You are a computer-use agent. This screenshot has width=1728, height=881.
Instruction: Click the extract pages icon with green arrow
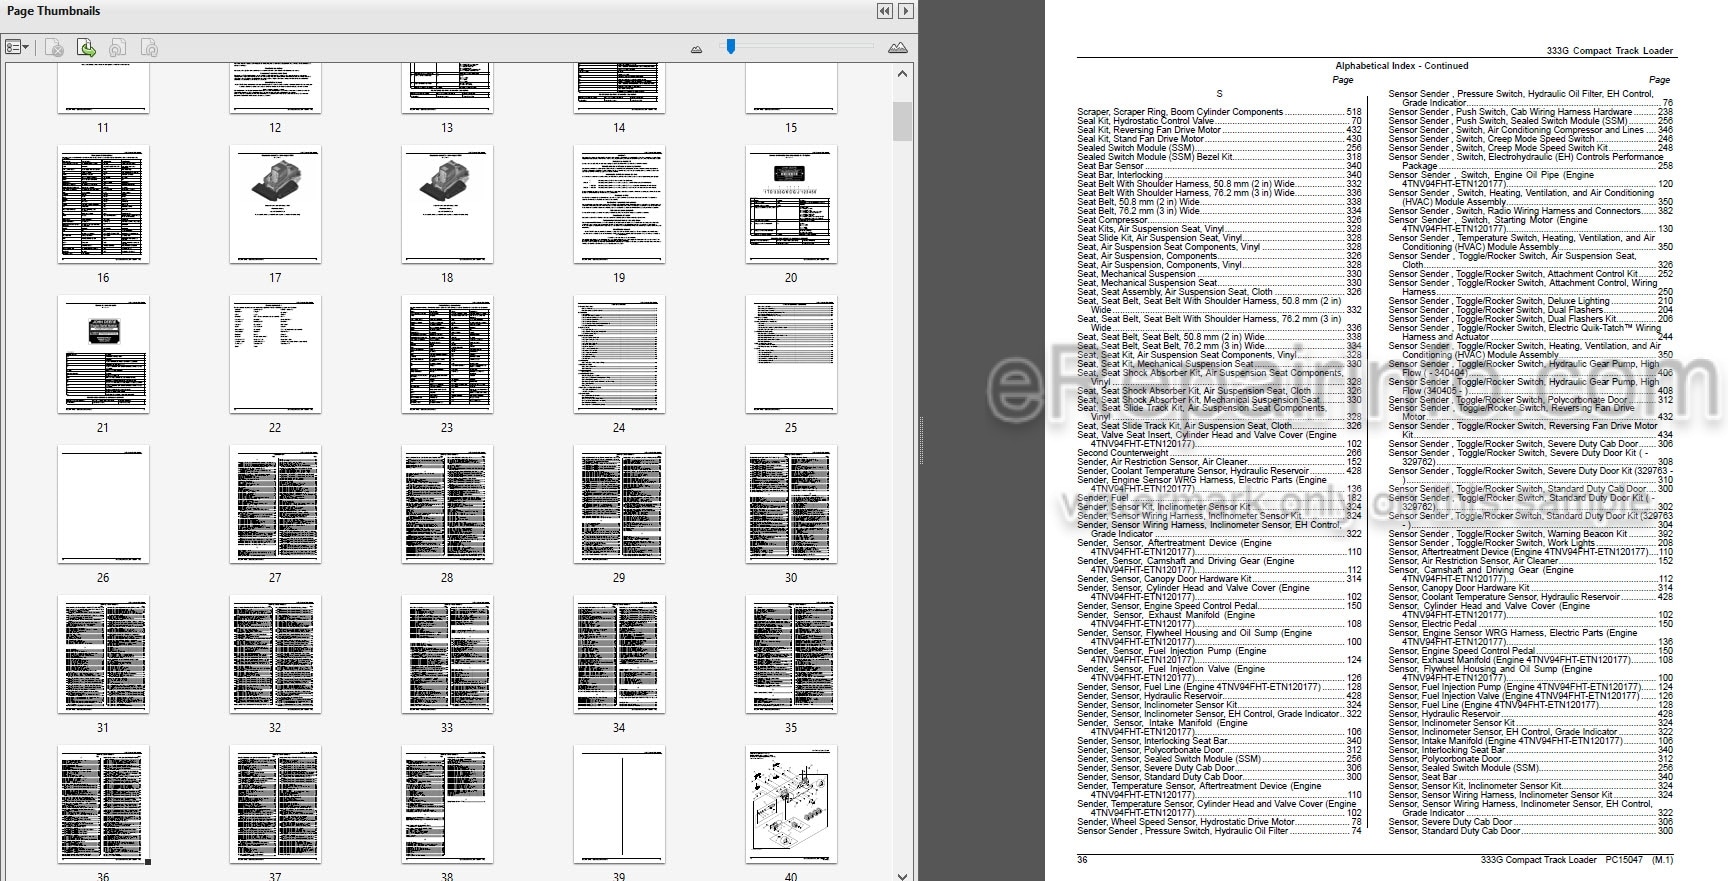coord(87,47)
